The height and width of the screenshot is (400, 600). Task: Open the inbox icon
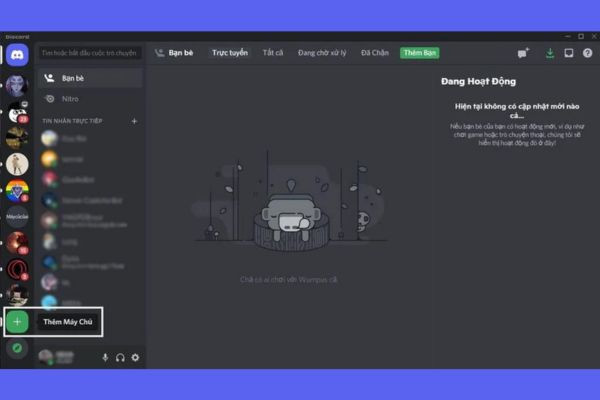click(x=569, y=53)
